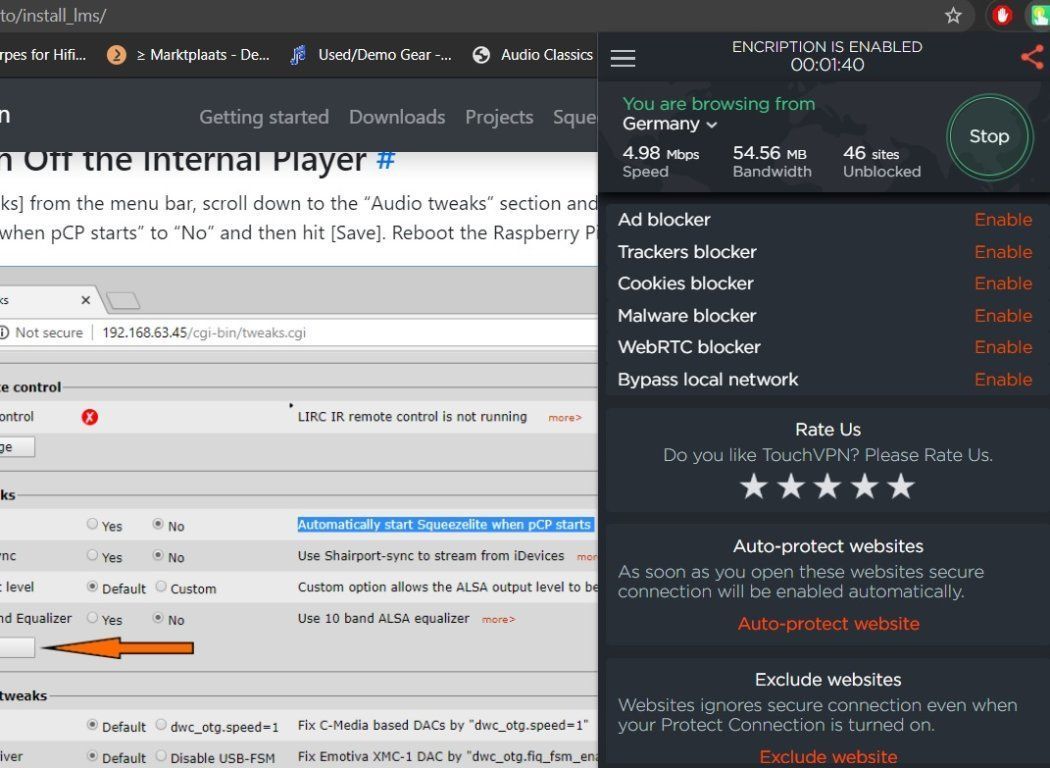
Task: Close the tab in the embedded screenshot
Action: pyautogui.click(x=86, y=300)
